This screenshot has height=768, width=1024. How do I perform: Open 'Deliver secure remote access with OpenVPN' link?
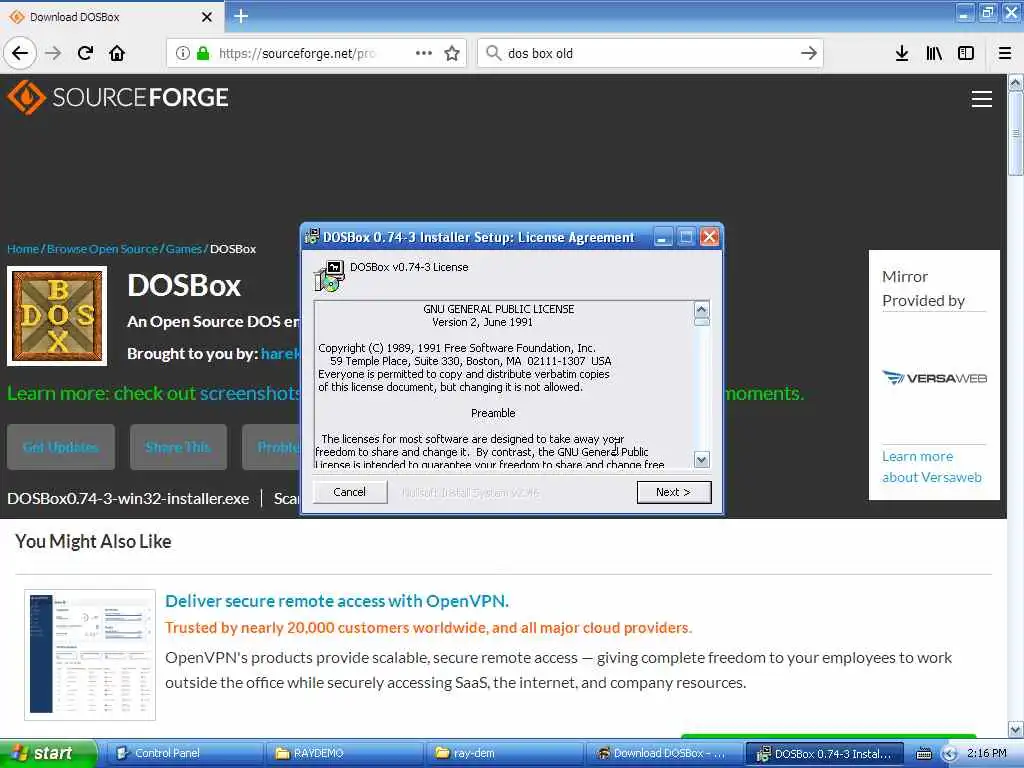pyautogui.click(x=337, y=601)
